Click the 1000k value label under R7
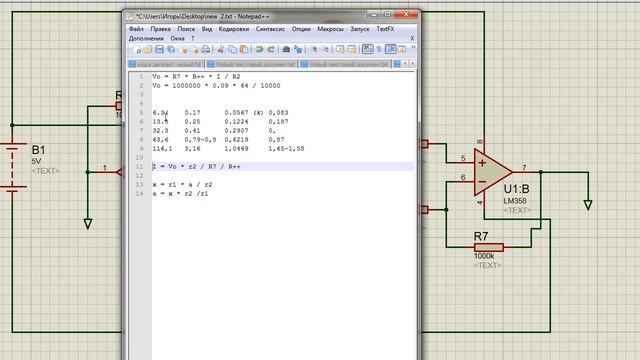Screen dimensions: 640x360 click(x=484, y=256)
